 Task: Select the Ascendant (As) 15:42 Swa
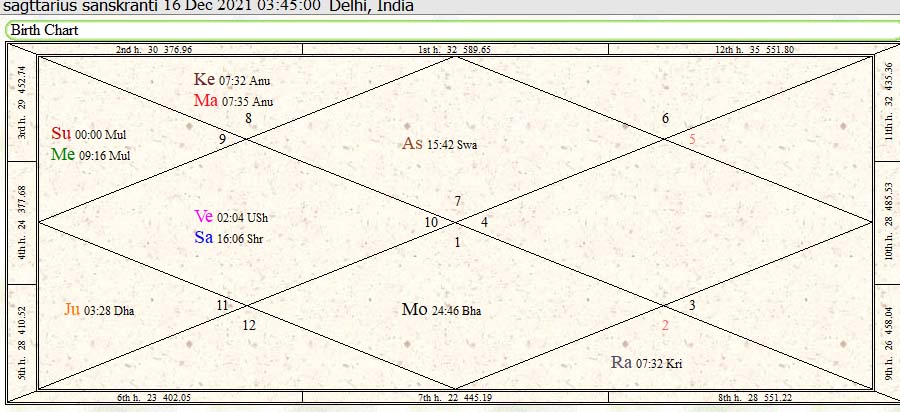click(x=439, y=144)
